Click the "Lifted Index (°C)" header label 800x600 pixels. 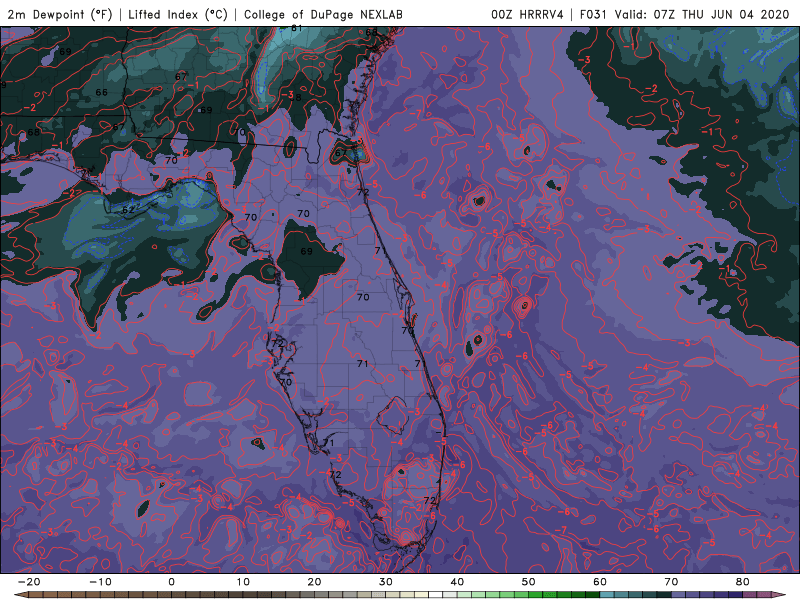point(178,14)
